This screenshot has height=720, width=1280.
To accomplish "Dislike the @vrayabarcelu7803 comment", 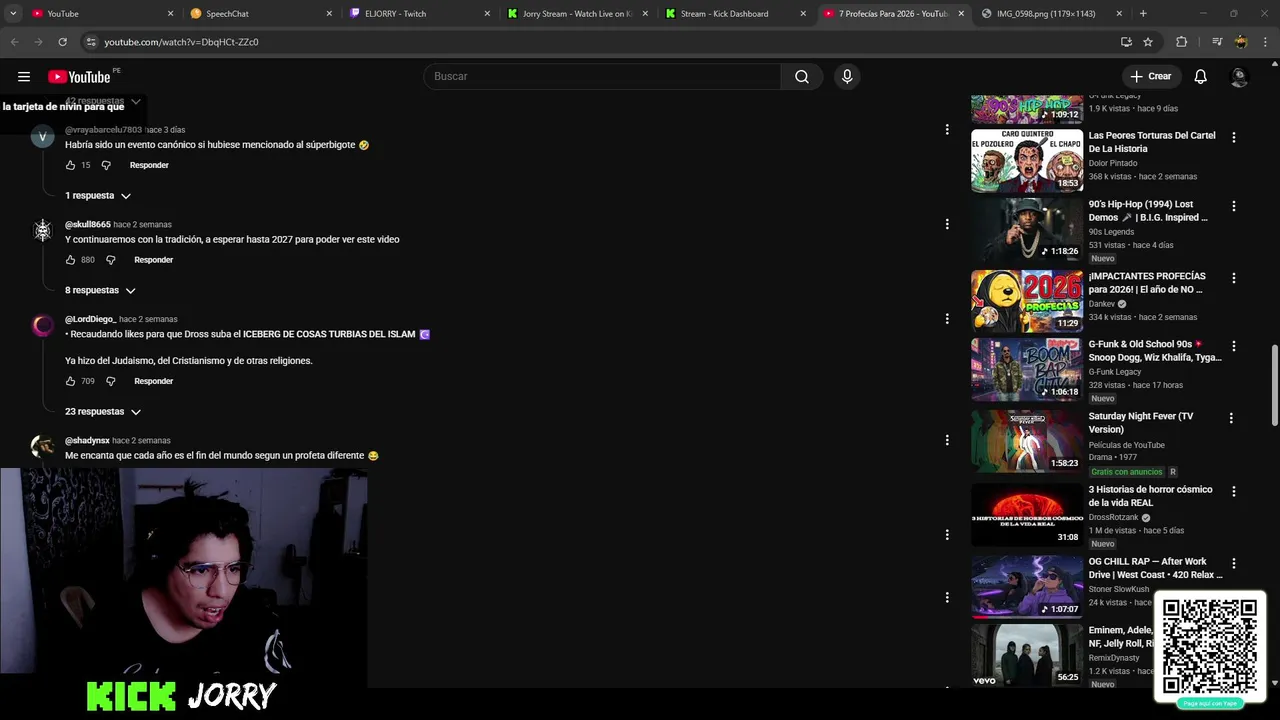I will point(106,165).
